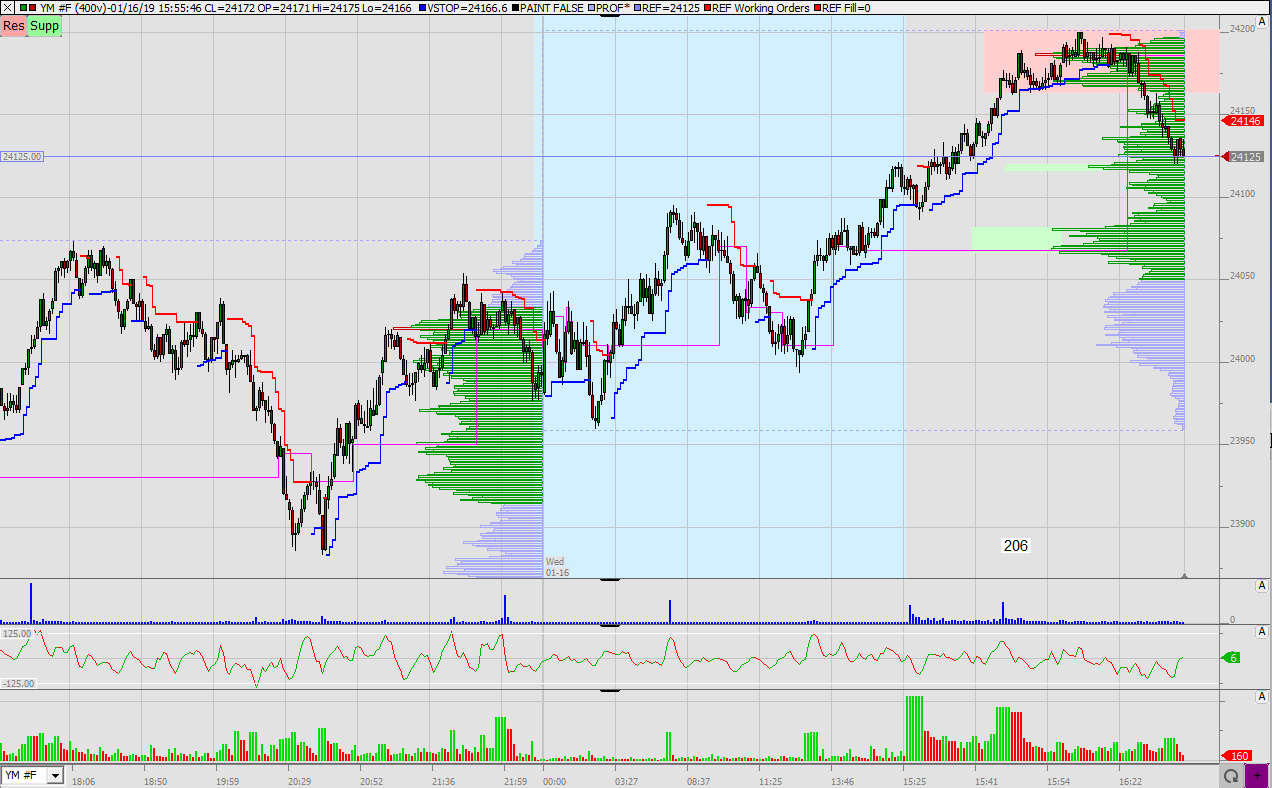Click the PROF* indicator square
Screen dimensions: 1272x788
(591, 8)
